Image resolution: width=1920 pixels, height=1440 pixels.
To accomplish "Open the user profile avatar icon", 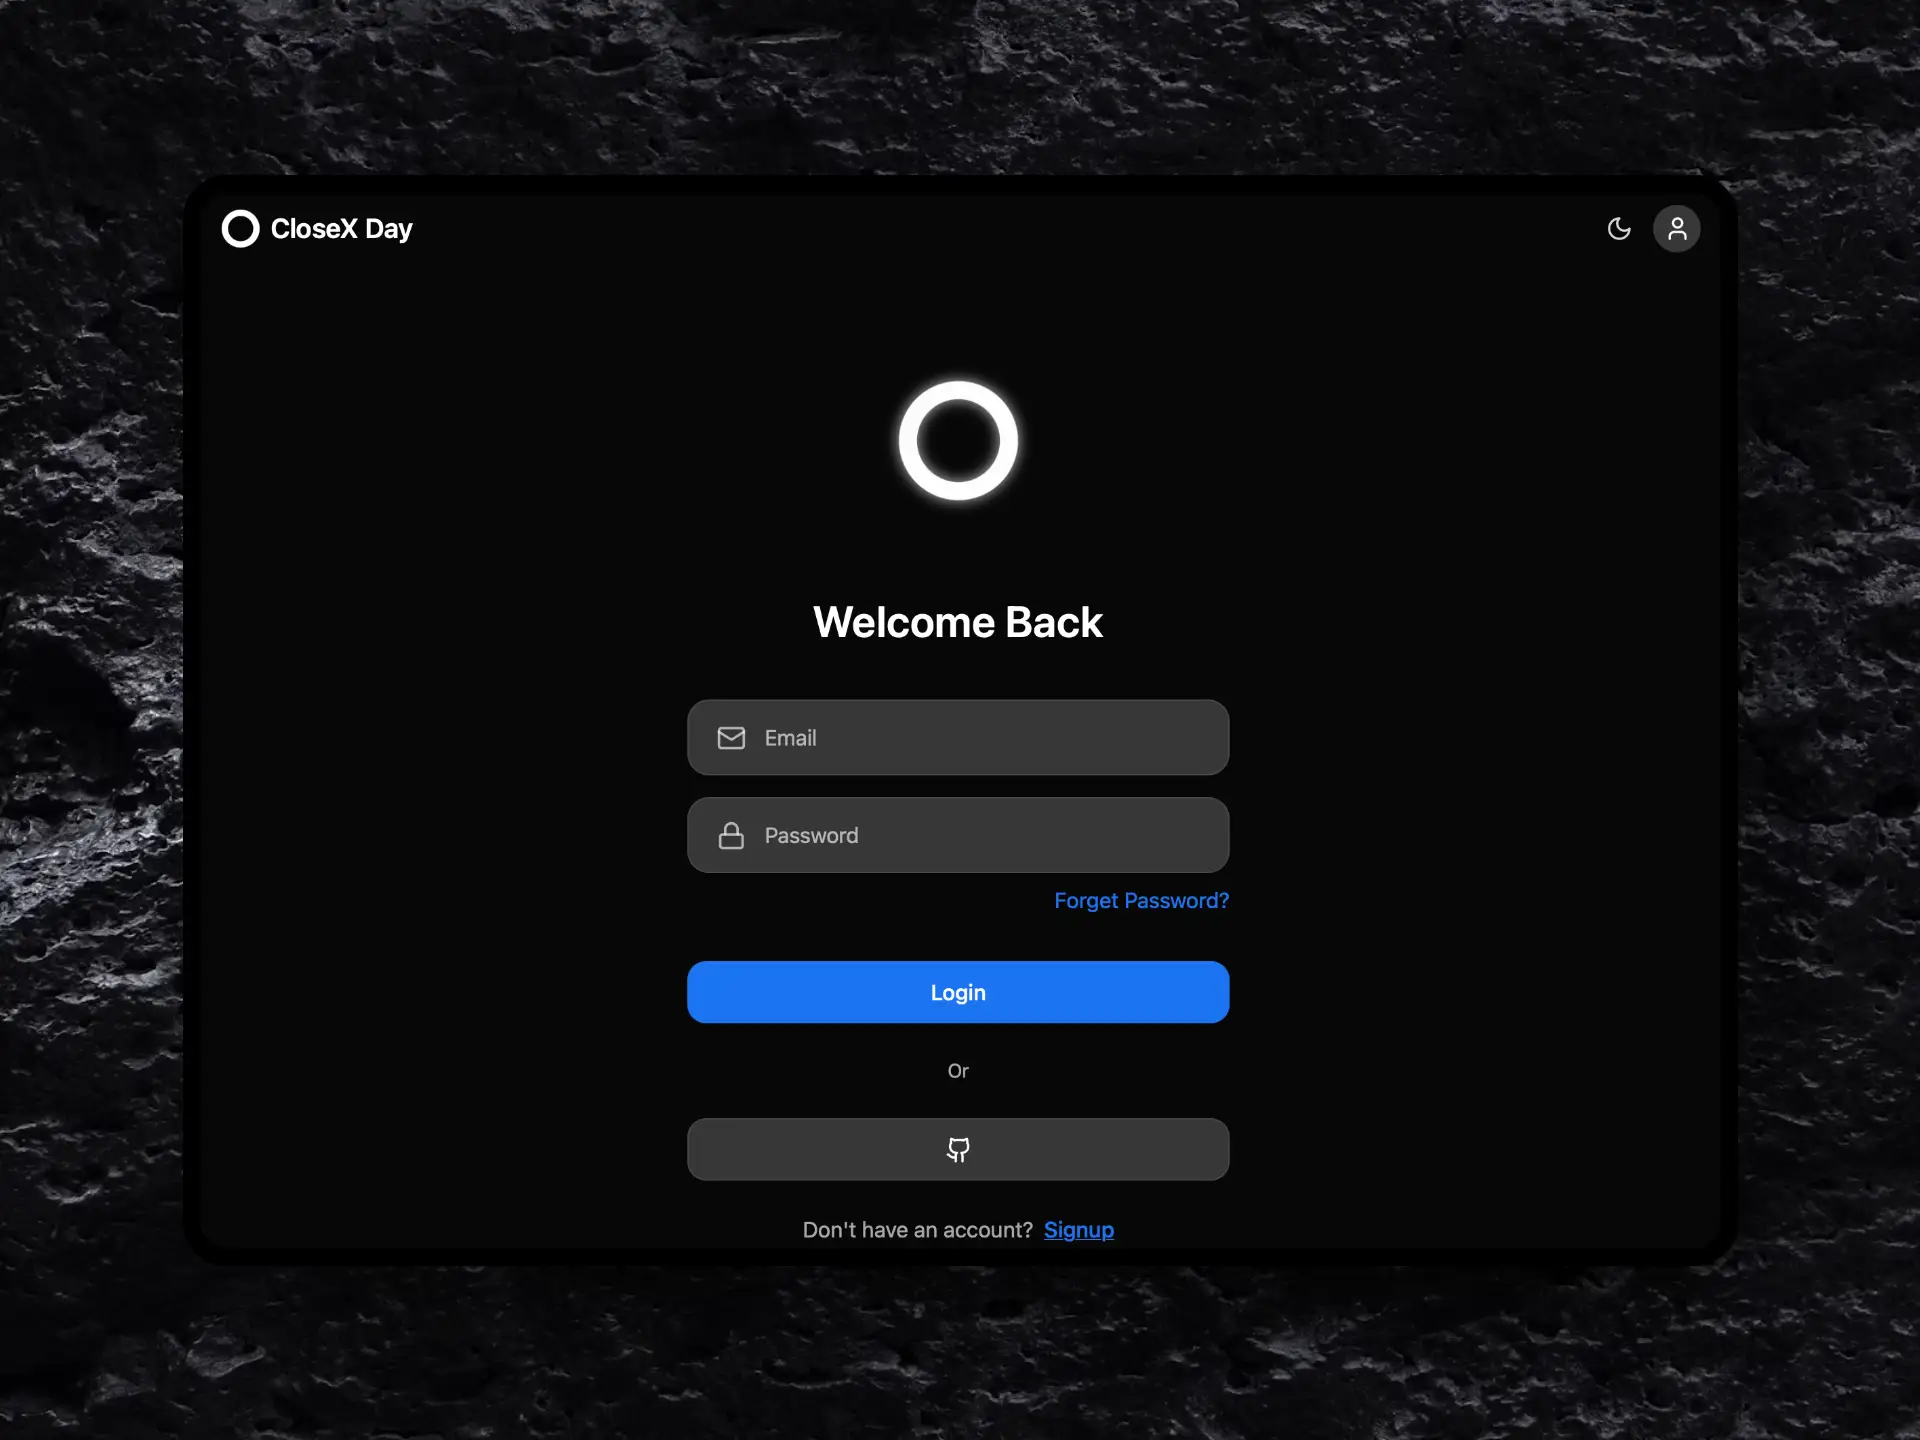I will coord(1677,229).
